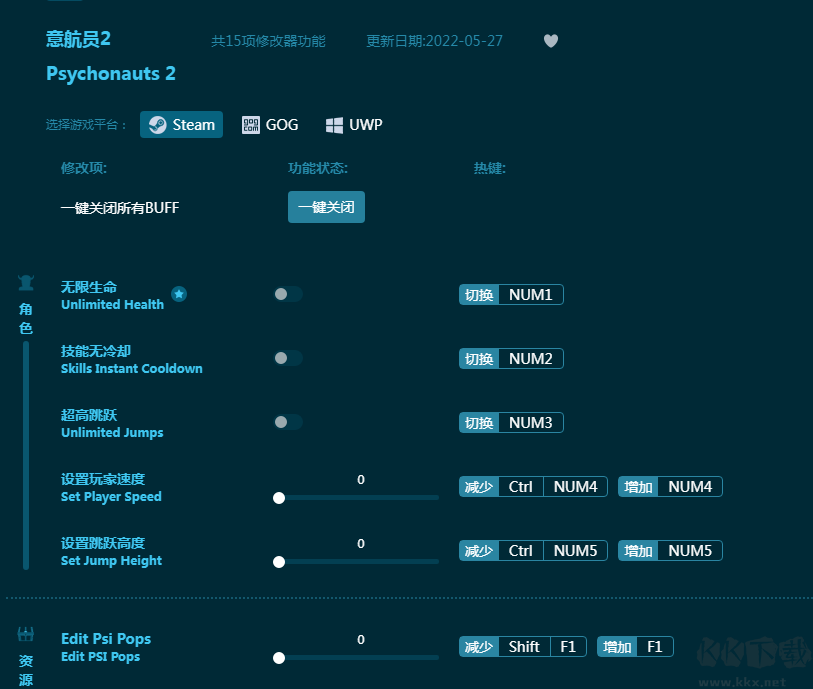Click the Set Player Speed slider handle
The image size is (813, 689).
279,497
